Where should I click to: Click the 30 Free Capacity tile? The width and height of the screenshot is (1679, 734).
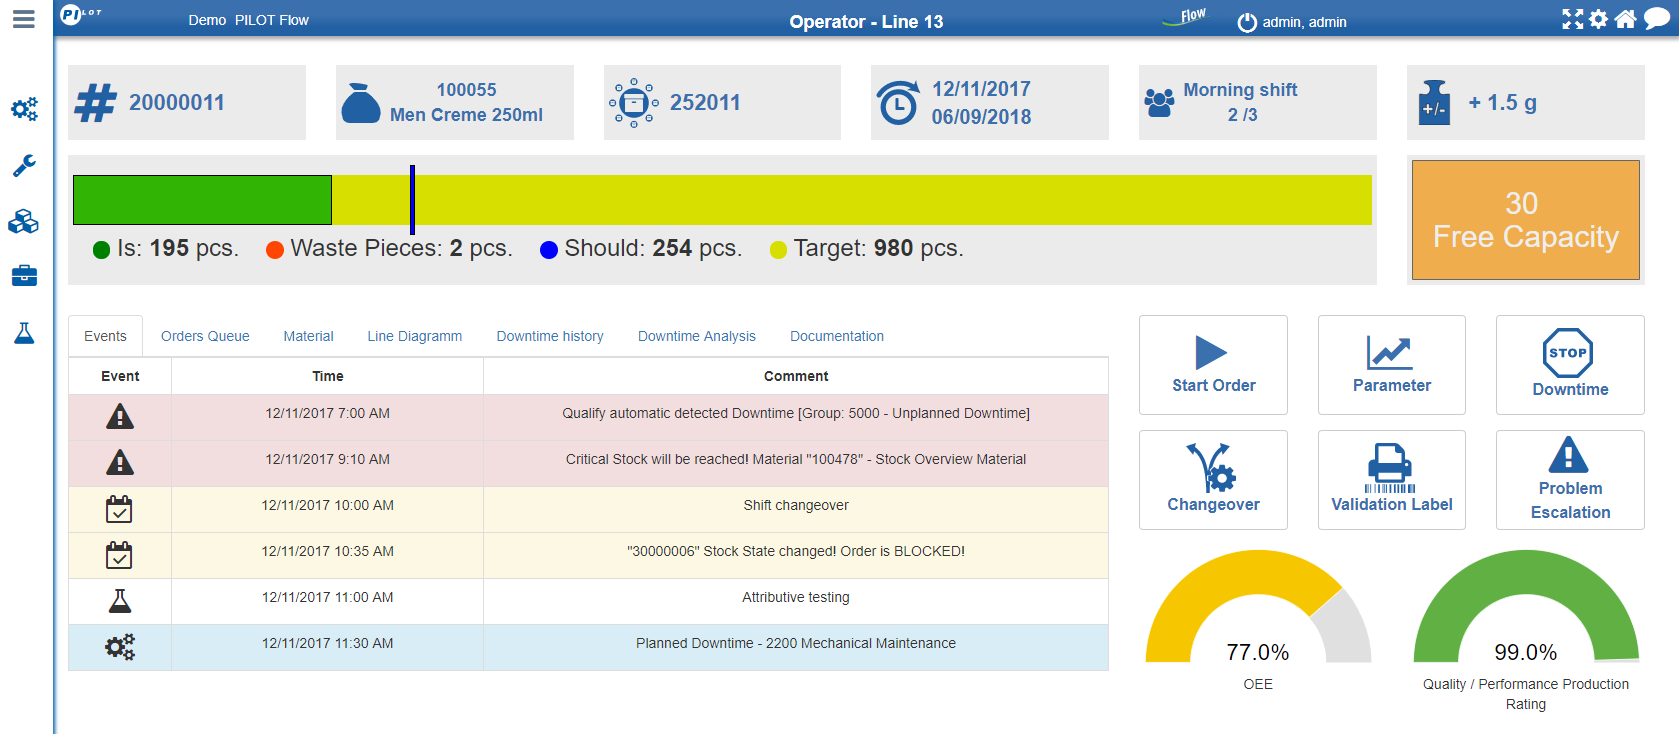tap(1526, 220)
